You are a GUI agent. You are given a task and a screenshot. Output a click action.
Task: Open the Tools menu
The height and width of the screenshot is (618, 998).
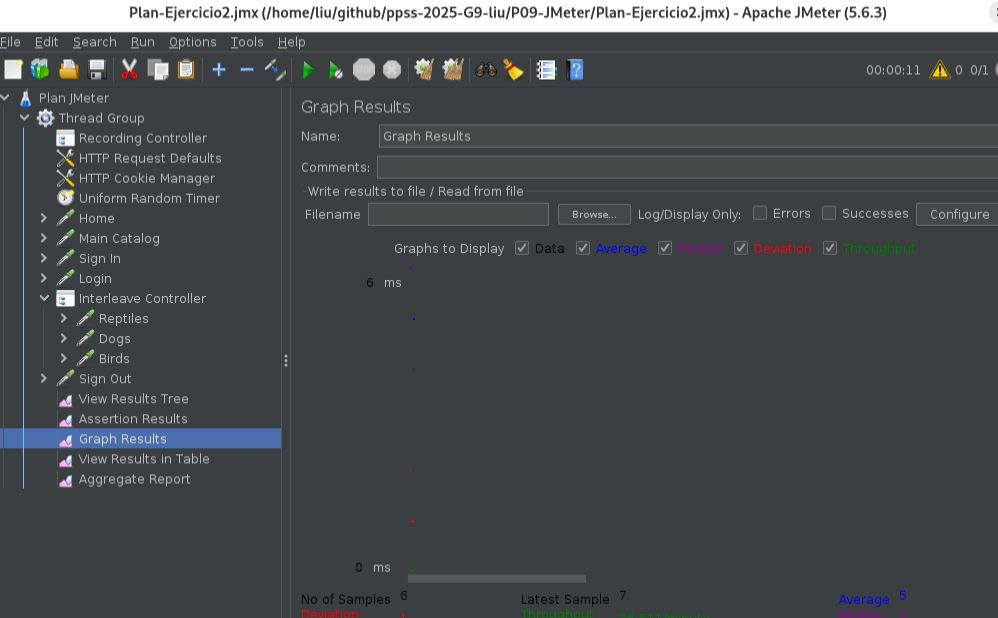[247, 42]
